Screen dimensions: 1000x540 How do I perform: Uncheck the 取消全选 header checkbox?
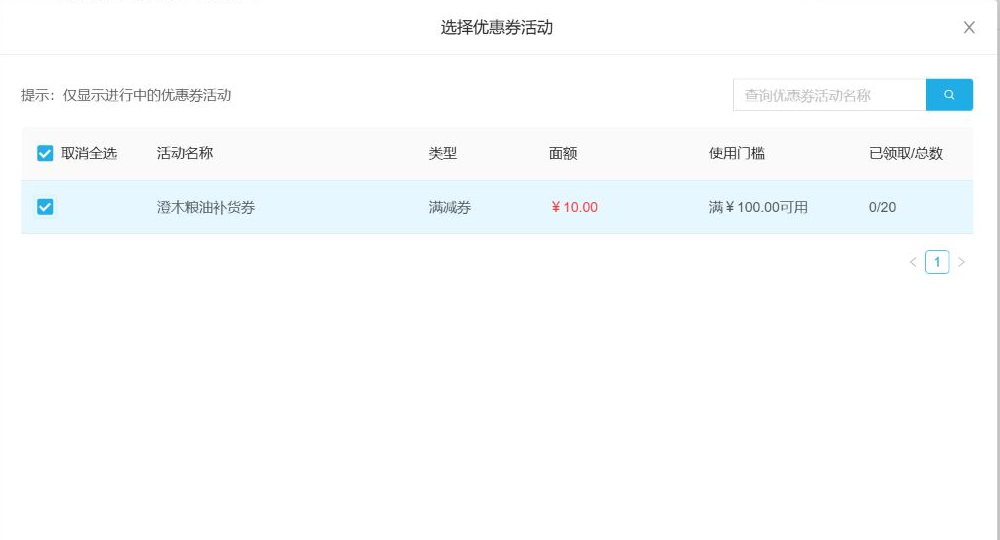pyautogui.click(x=45, y=153)
